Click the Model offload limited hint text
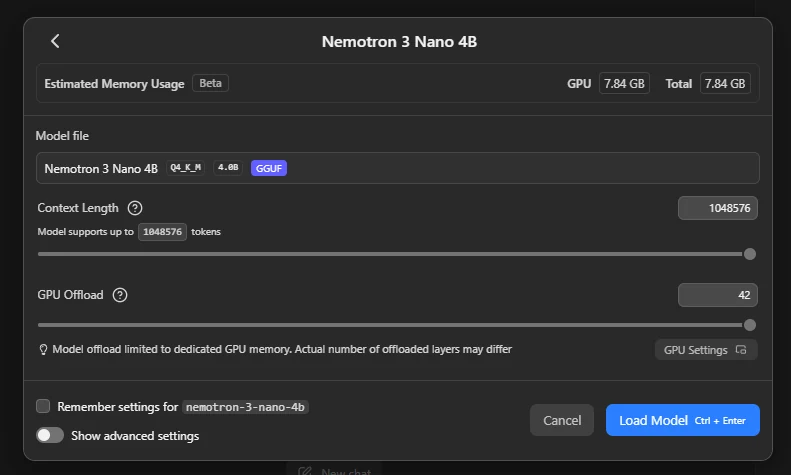Image resolution: width=791 pixels, height=475 pixels. [282, 349]
